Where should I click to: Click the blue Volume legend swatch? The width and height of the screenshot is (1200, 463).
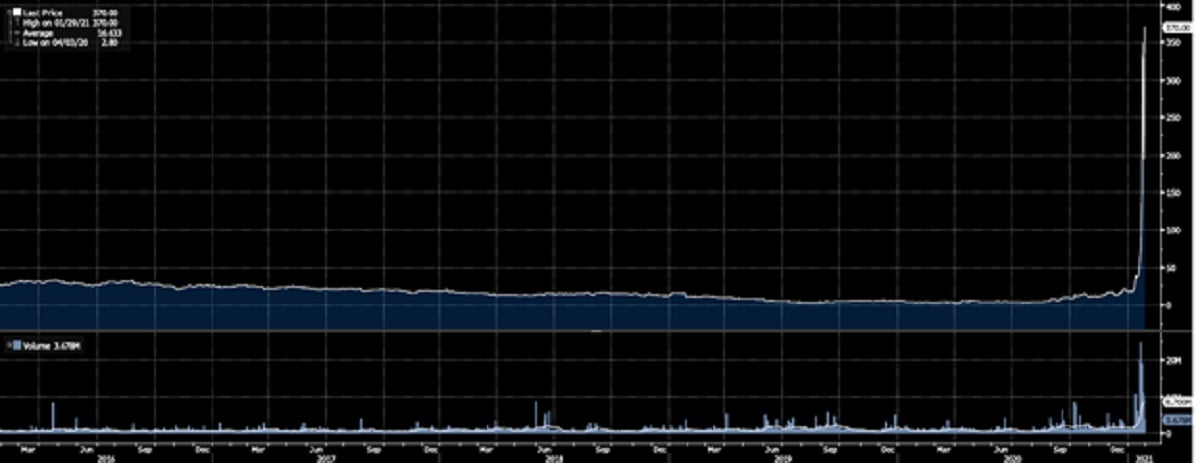pos(9,346)
